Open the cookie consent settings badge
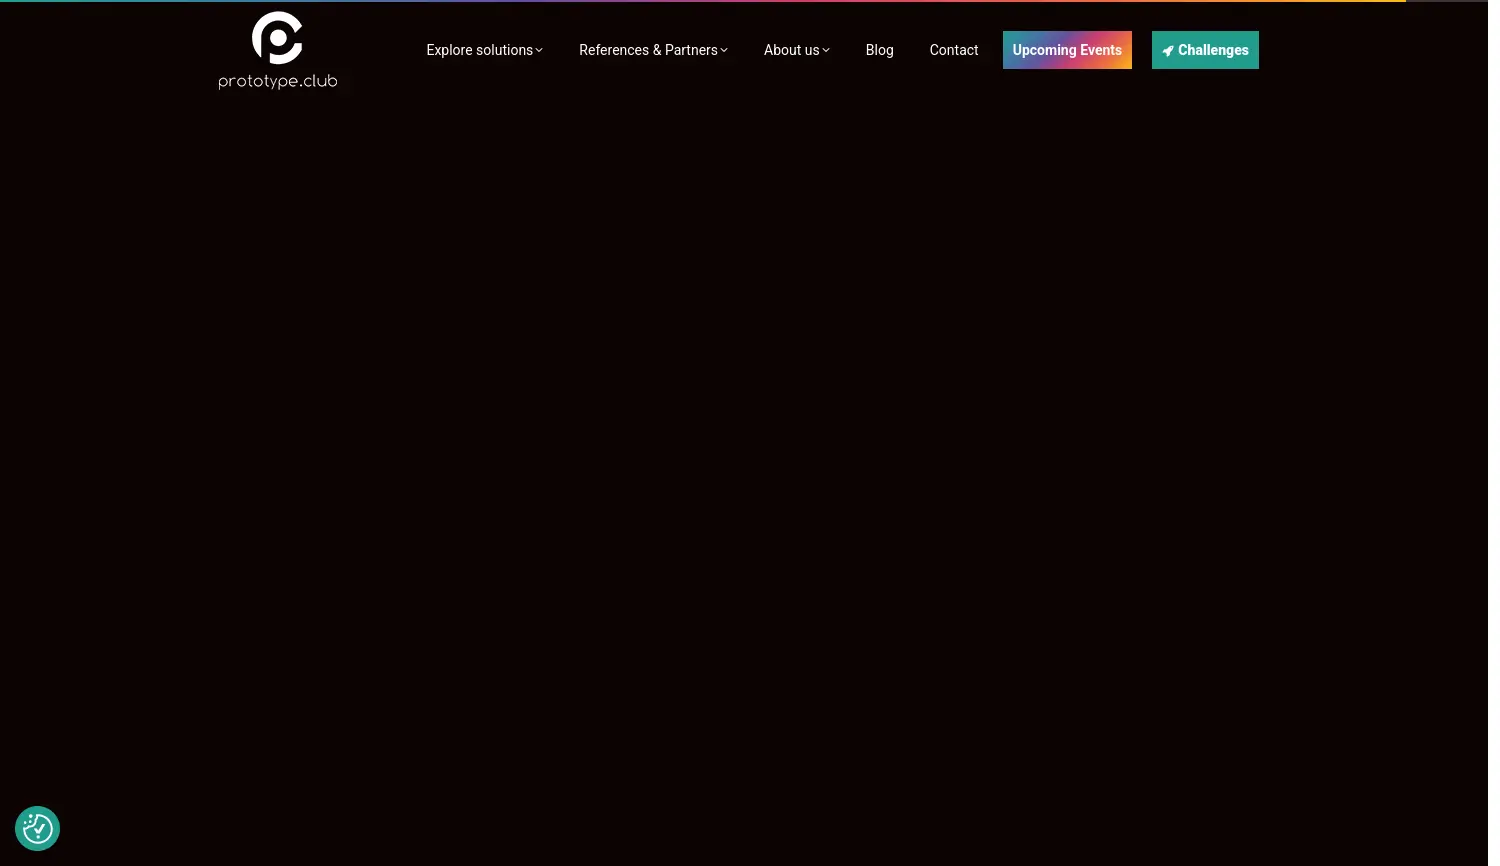Viewport: 1500px width, 866px height. pyautogui.click(x=38, y=829)
